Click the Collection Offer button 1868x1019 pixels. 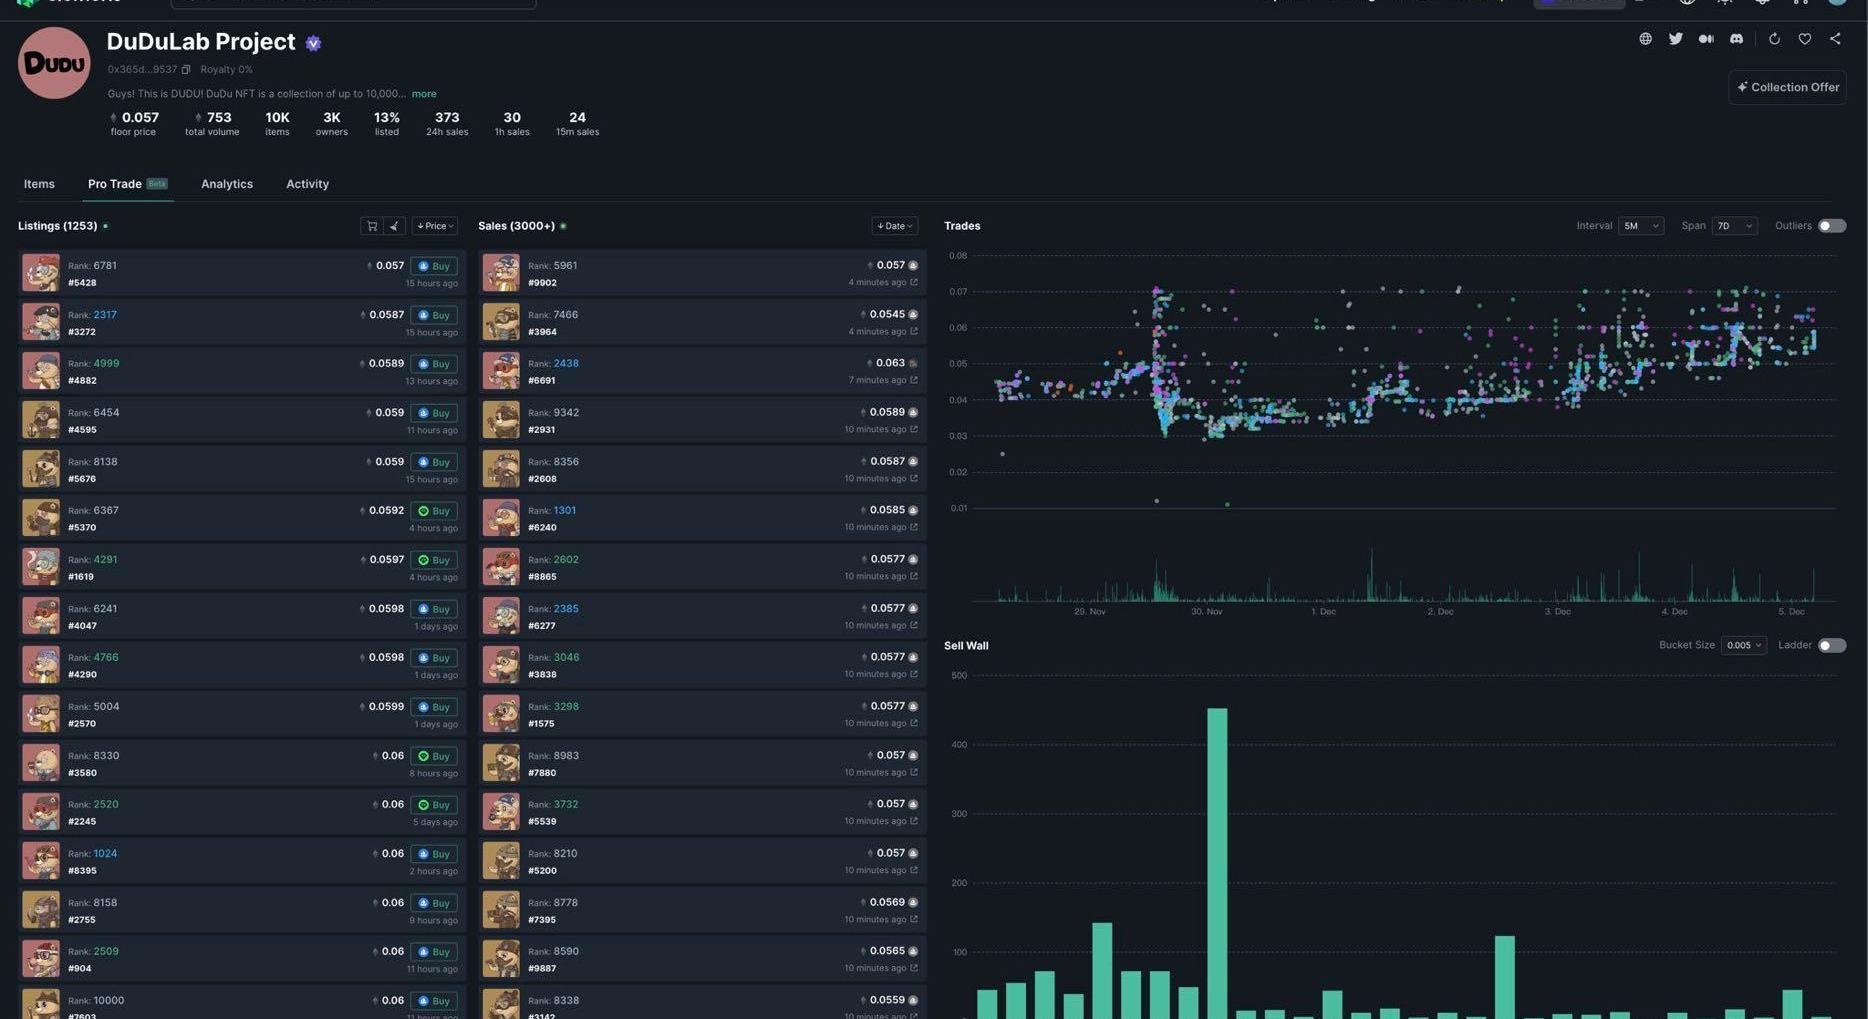click(1787, 87)
